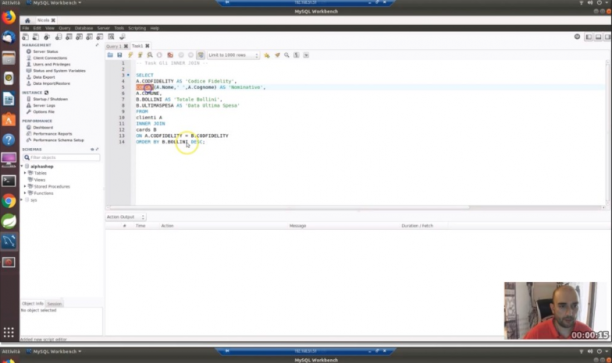Open Dashboard under Performance
Image resolution: width=612 pixels, height=363 pixels.
point(43,128)
